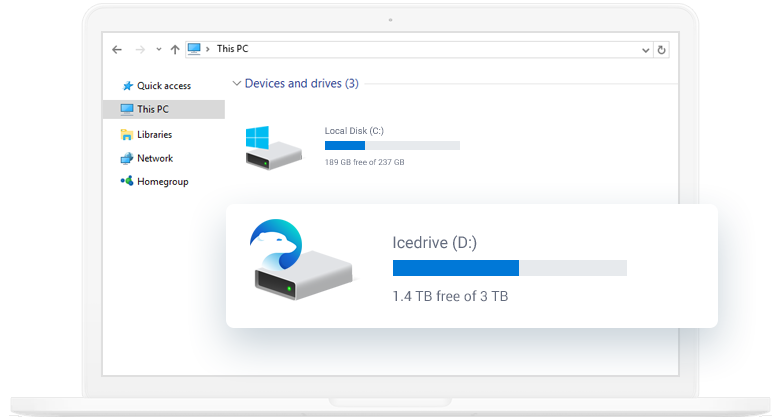Click the Icedrive (D:) label
772x417 pixels.
coord(435,242)
